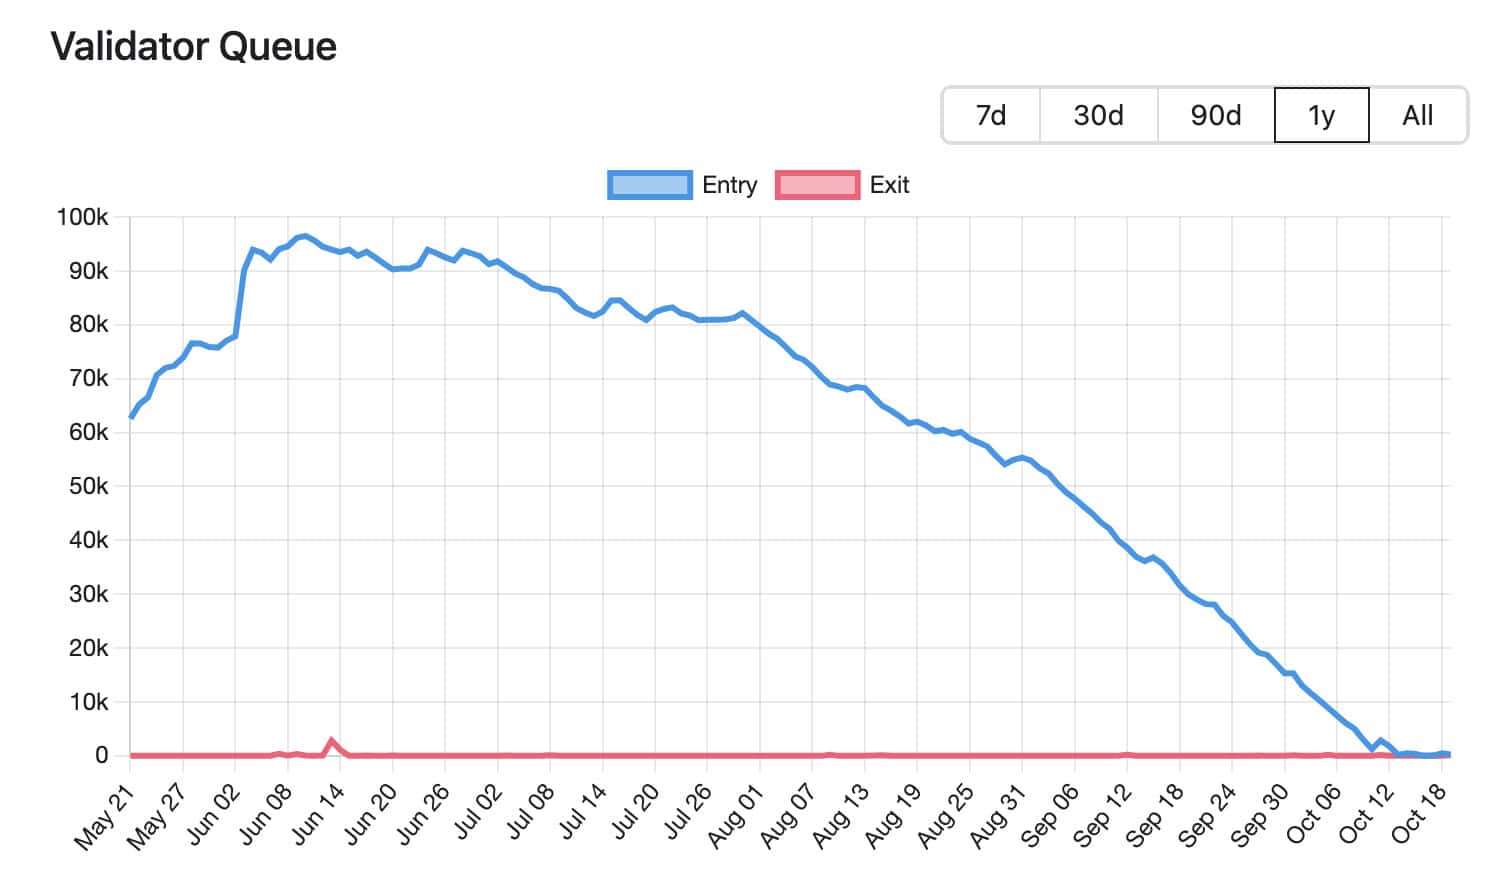Viewport: 1510px width, 884px height.
Task: Click the 0 y-axis label
Action: coord(102,755)
